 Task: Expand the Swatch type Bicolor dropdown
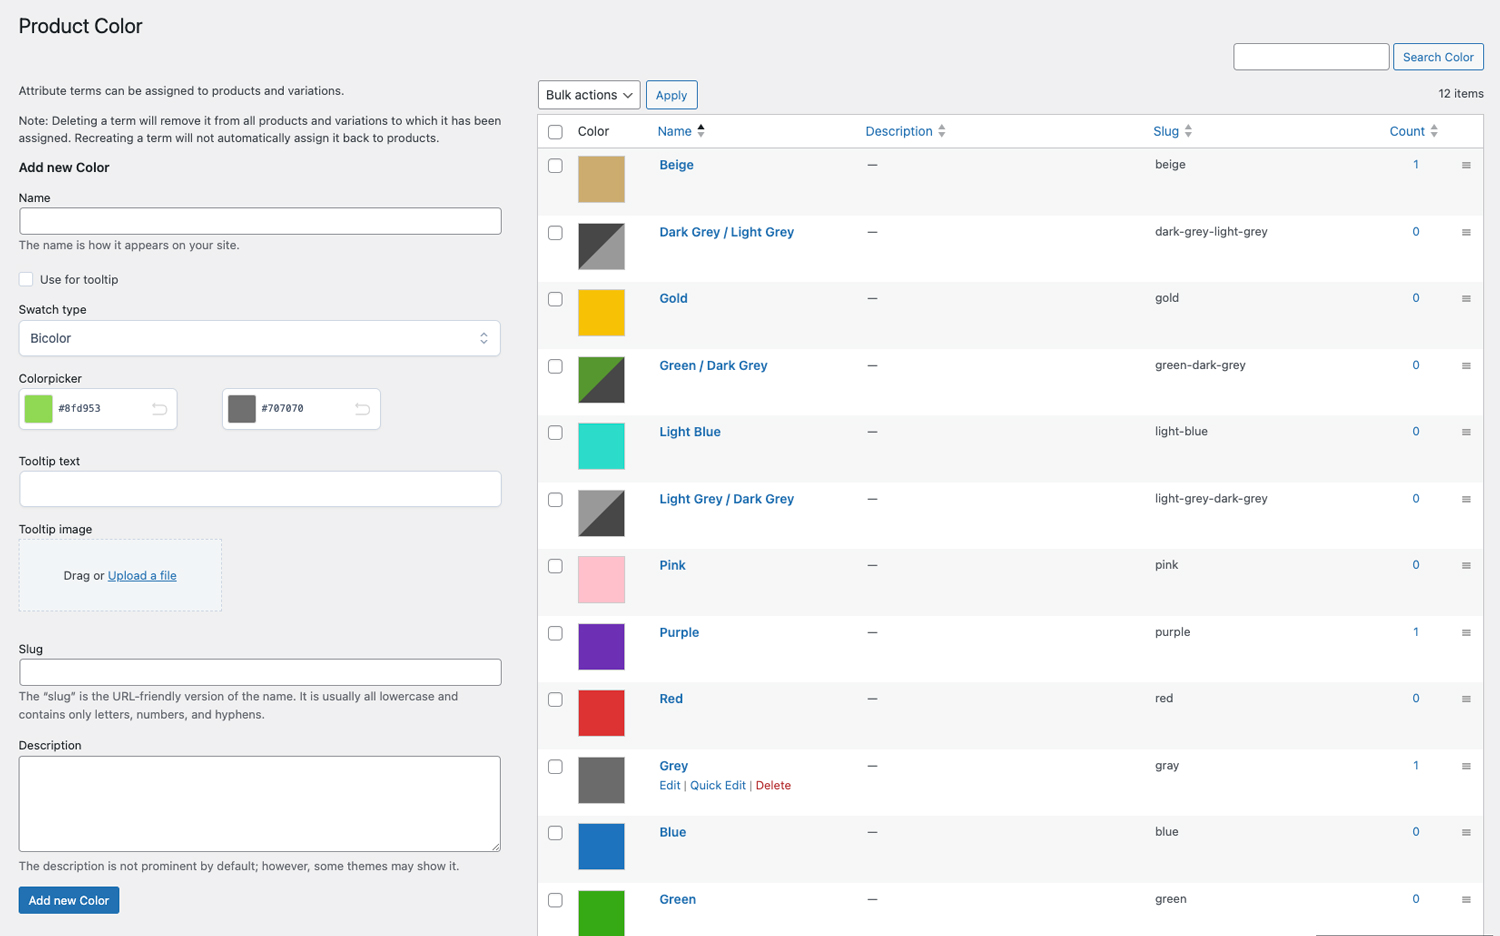click(x=259, y=338)
